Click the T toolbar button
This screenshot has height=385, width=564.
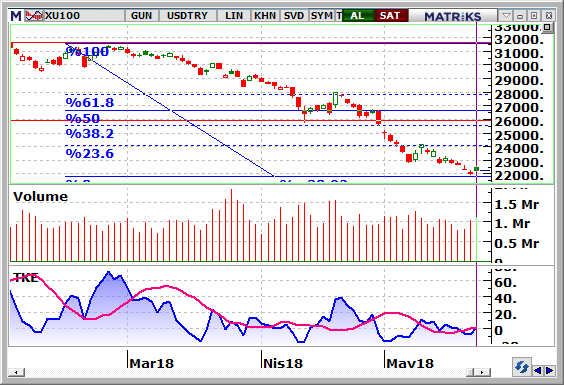pos(339,16)
